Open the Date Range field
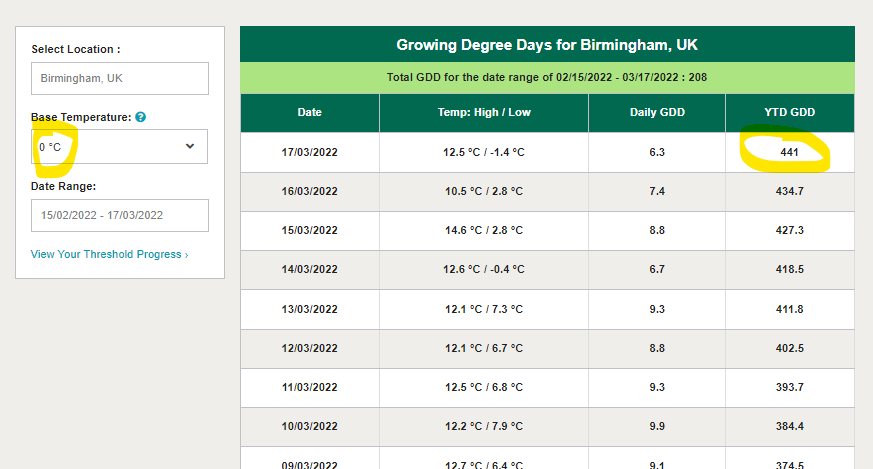873x469 pixels. point(119,215)
